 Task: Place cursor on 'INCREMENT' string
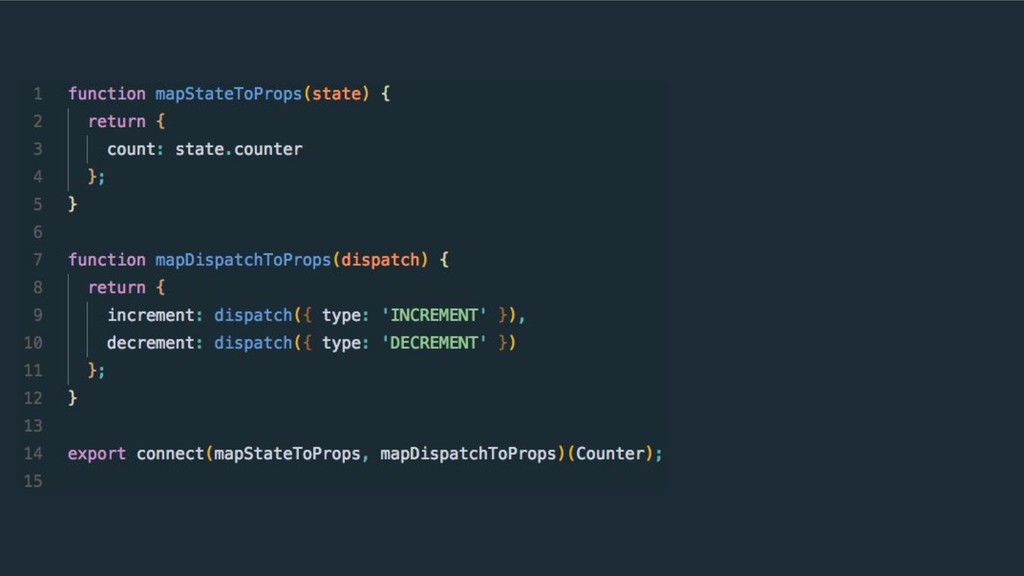point(434,315)
